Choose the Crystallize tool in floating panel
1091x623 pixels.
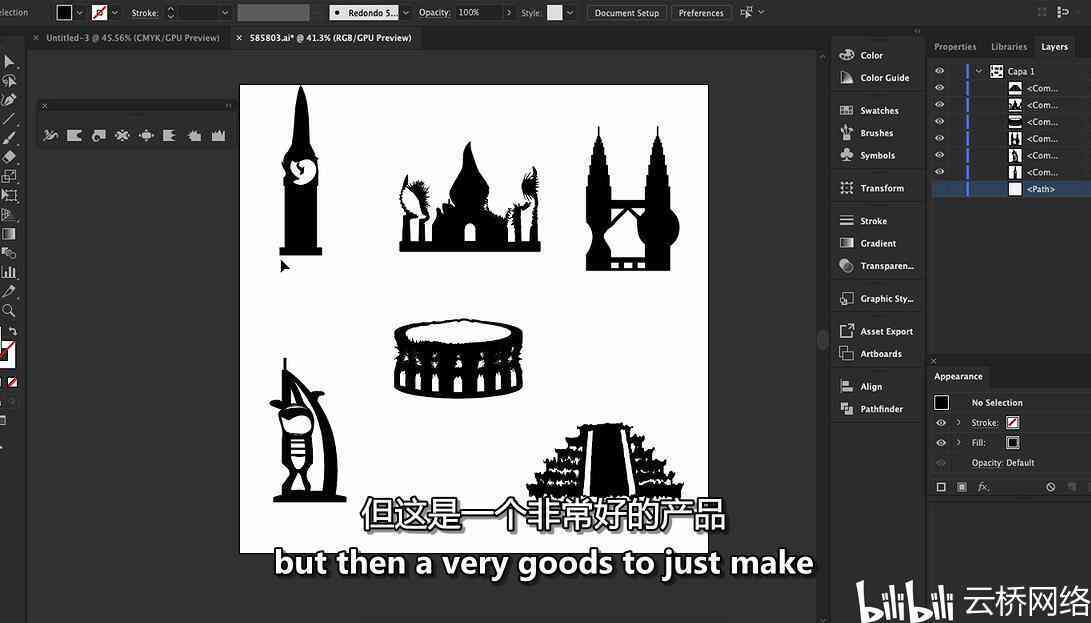(x=194, y=136)
